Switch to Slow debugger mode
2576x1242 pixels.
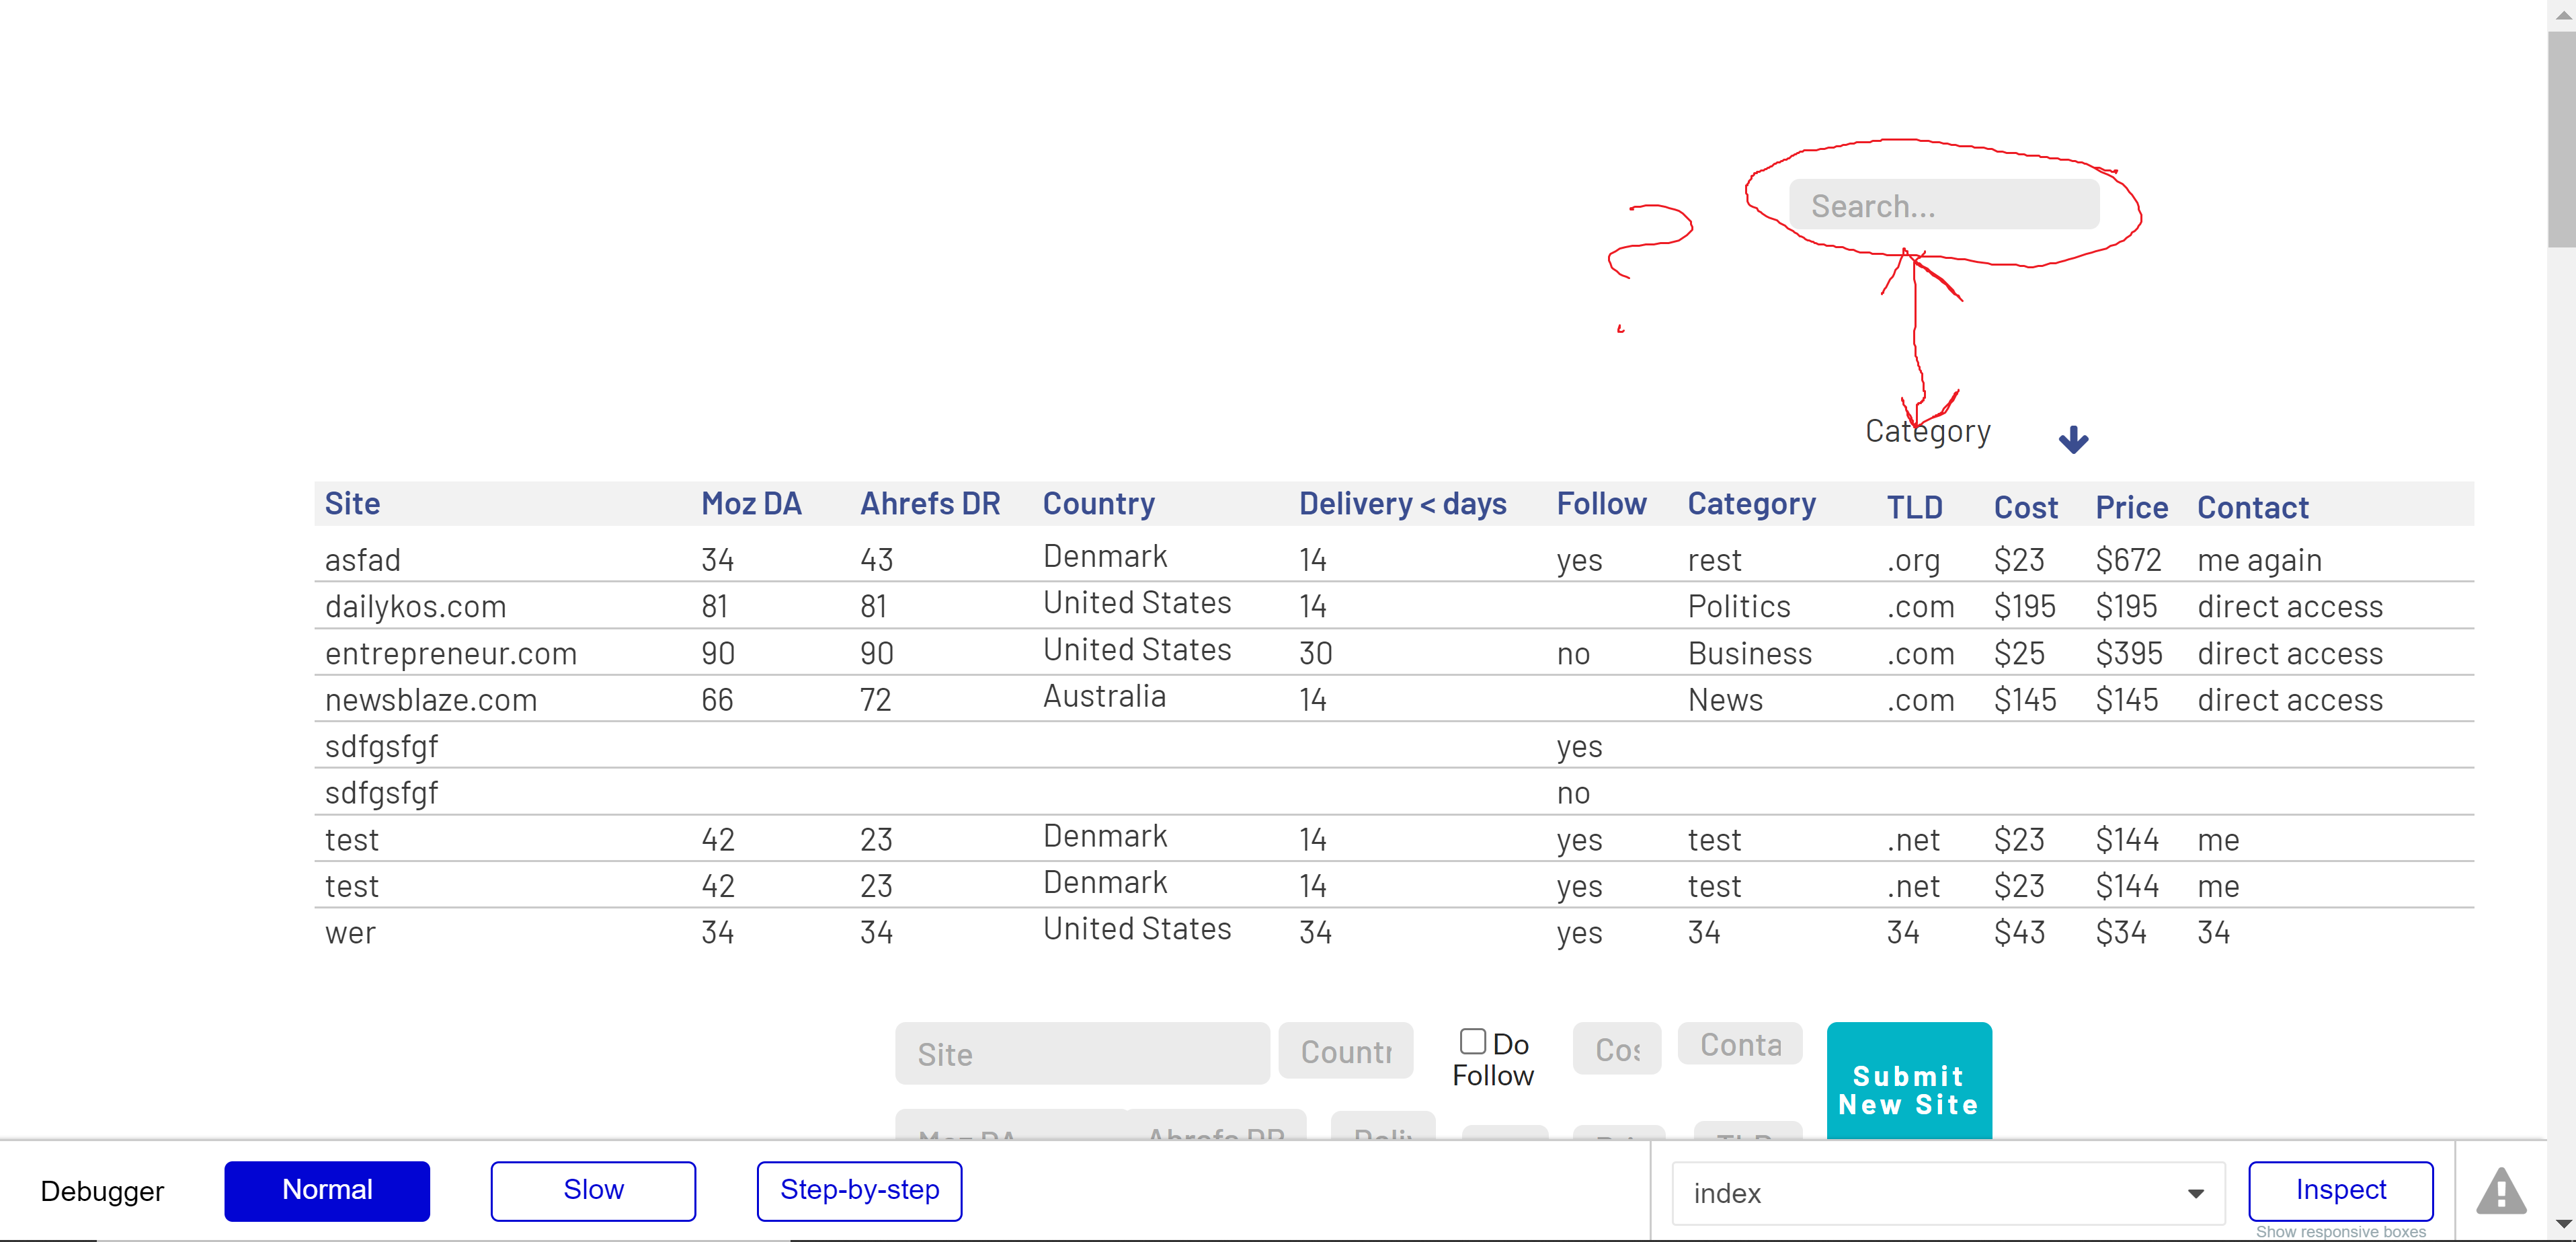(593, 1190)
